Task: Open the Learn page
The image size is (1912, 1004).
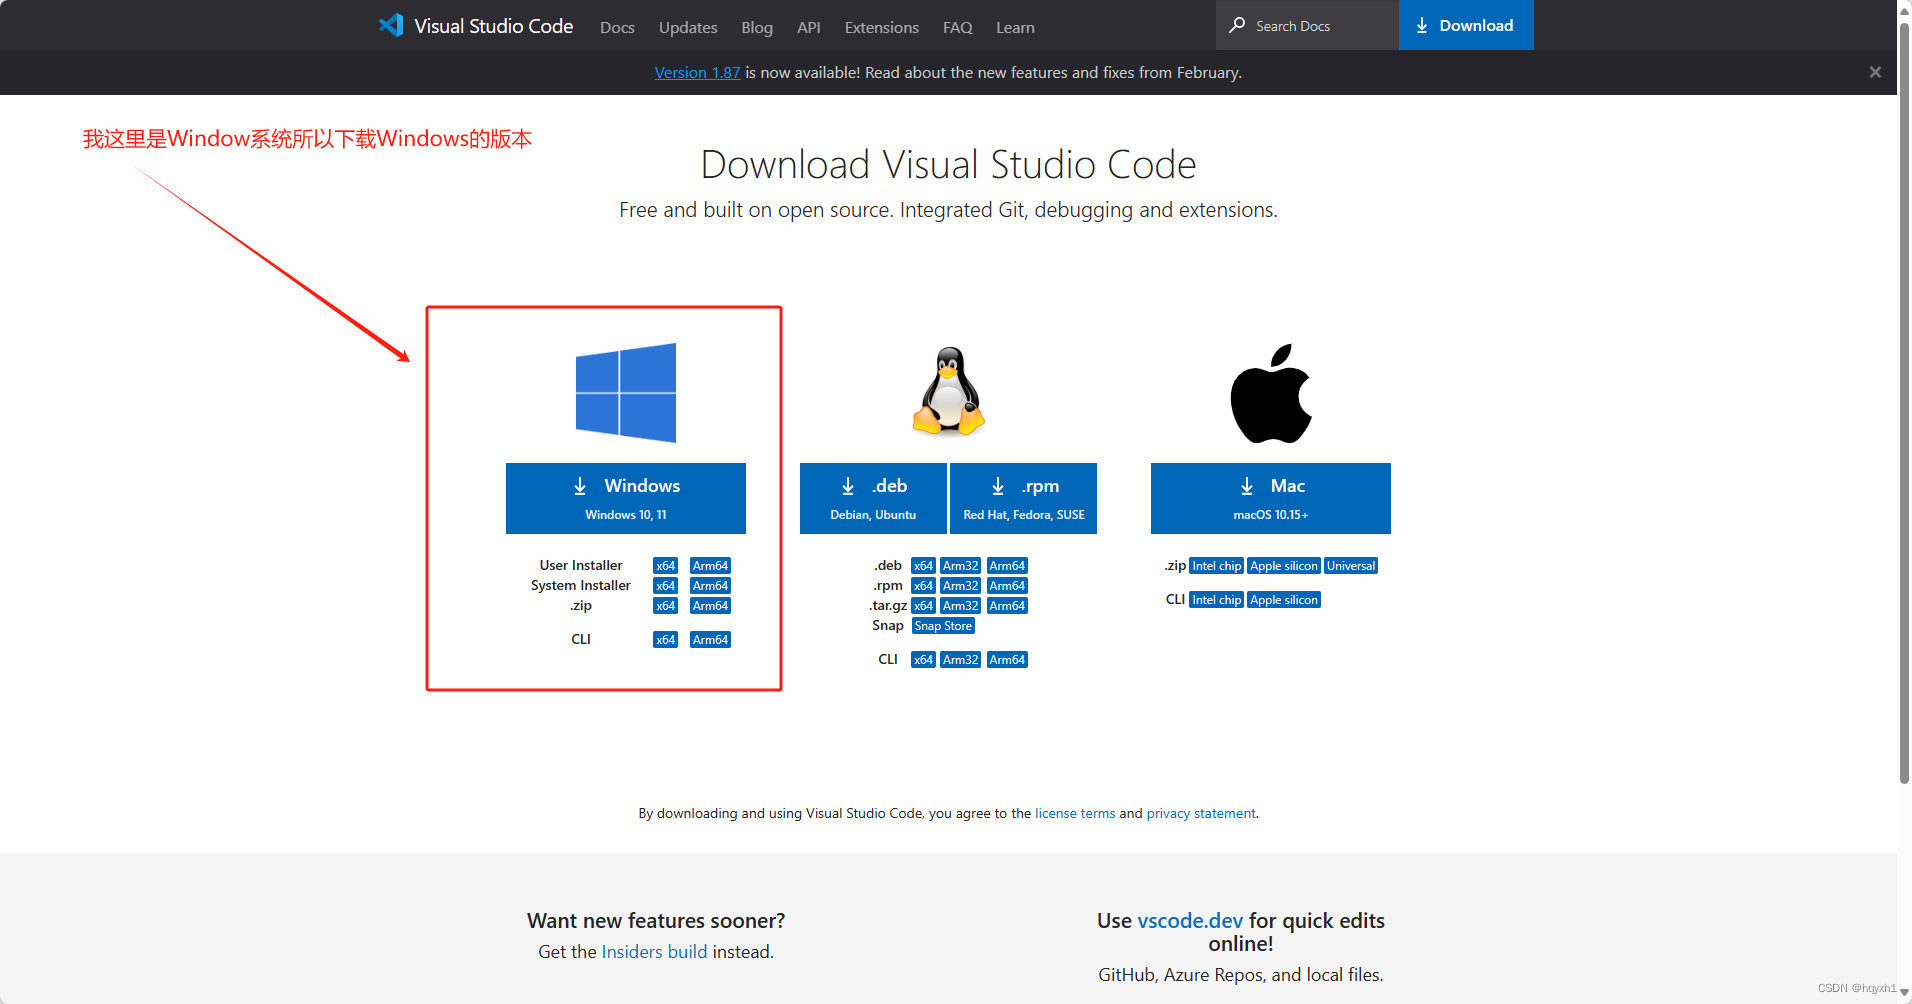Action: [1015, 27]
